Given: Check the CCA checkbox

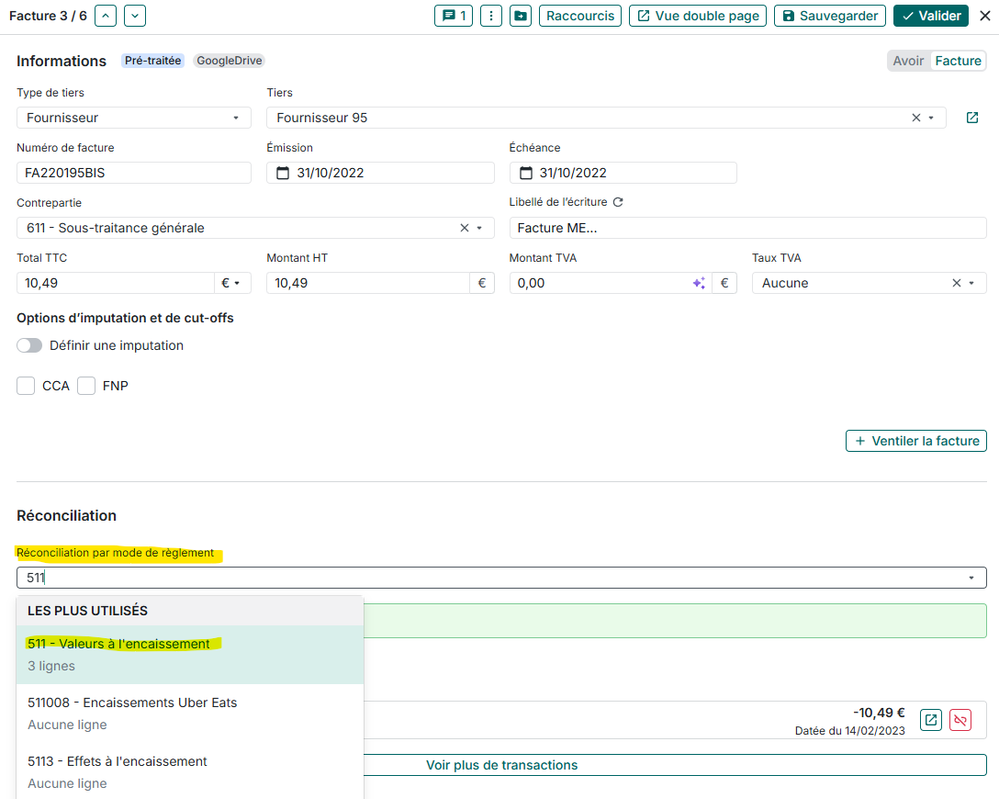Looking at the screenshot, I should (x=26, y=386).
